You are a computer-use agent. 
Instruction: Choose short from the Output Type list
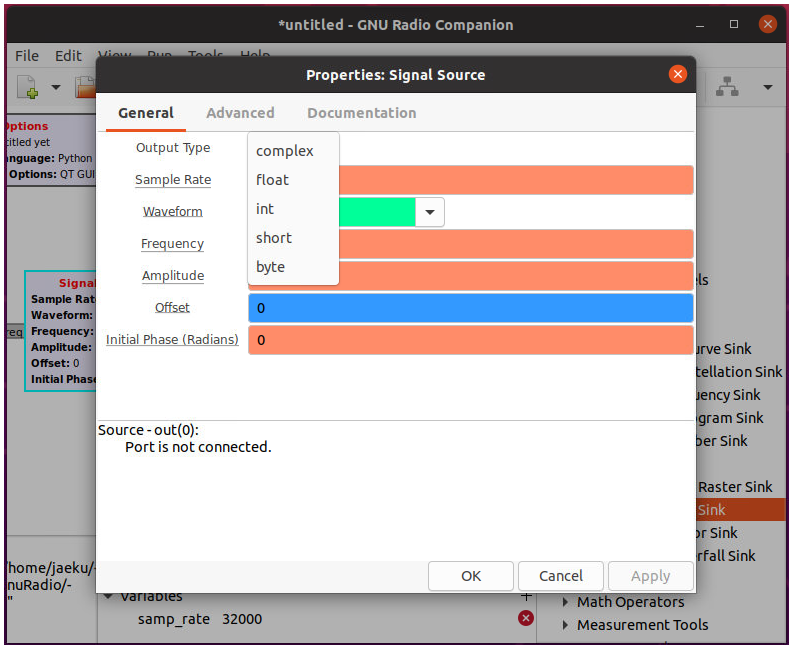click(293, 238)
